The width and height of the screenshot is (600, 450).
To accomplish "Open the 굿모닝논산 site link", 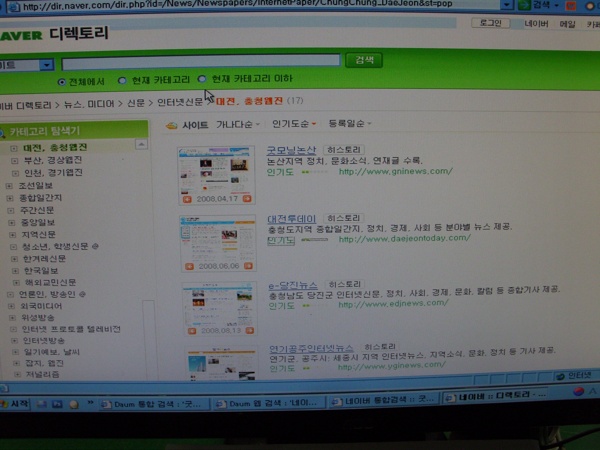I will pyautogui.click(x=291, y=150).
